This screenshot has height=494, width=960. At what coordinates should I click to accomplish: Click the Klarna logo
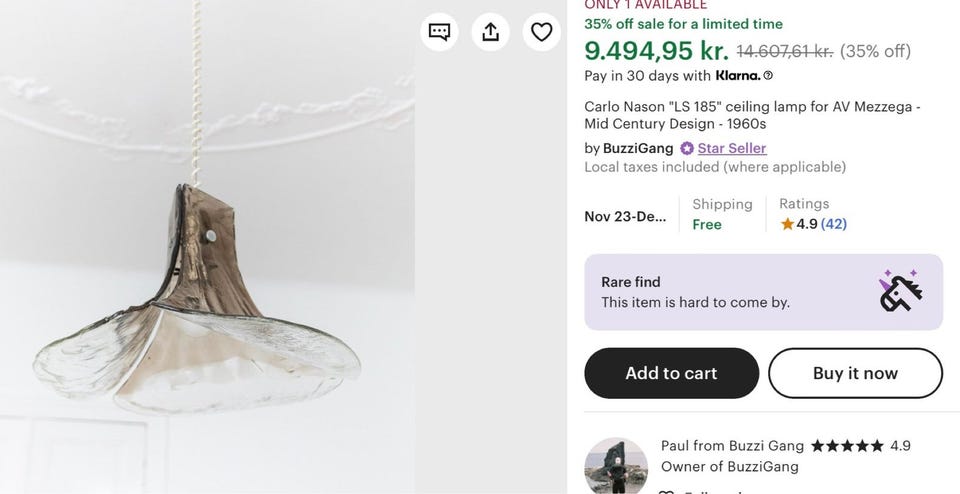738,76
